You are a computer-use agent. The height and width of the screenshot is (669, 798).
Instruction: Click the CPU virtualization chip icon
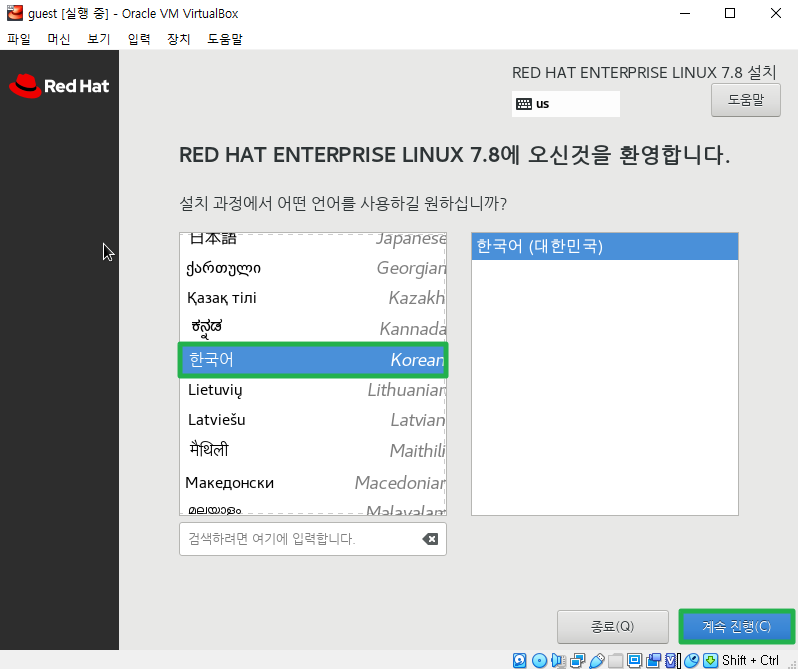673,660
